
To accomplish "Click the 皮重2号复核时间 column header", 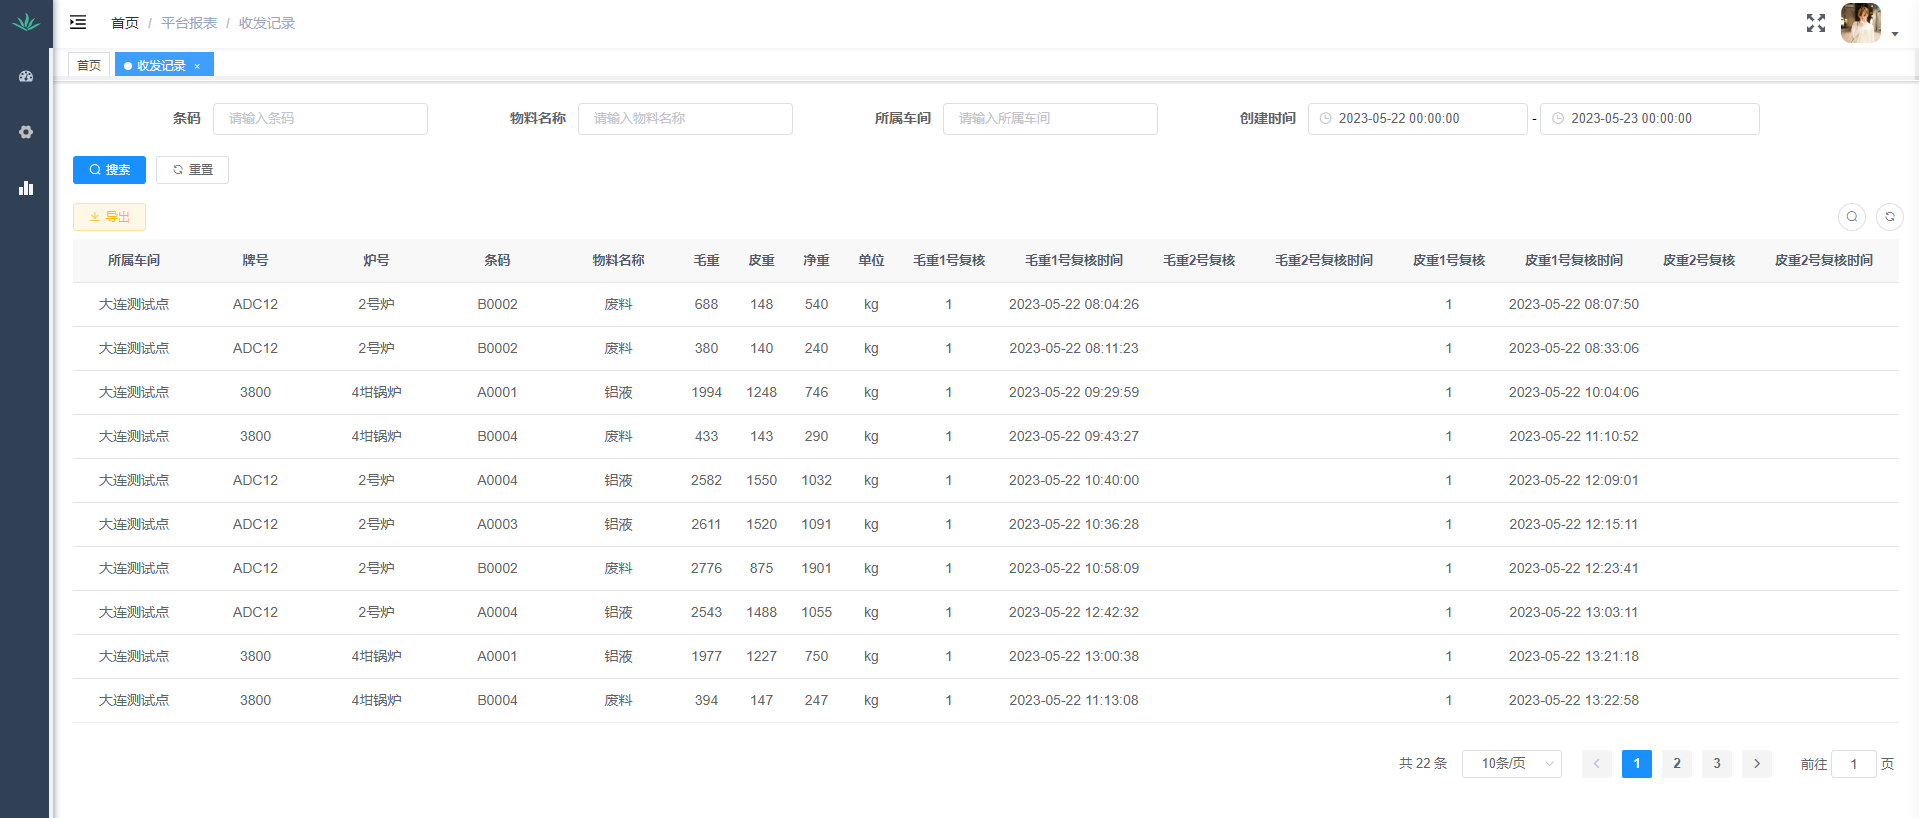I will coord(1824,260).
